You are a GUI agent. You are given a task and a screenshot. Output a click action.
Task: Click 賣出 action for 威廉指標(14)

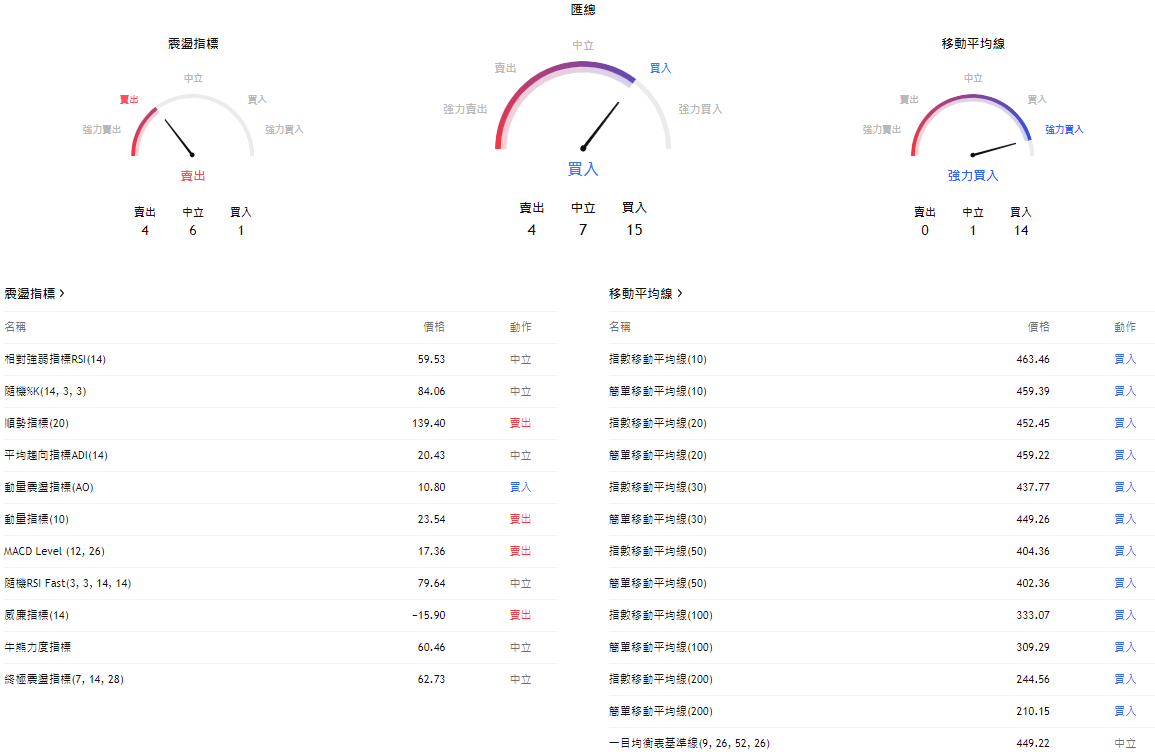(x=519, y=615)
